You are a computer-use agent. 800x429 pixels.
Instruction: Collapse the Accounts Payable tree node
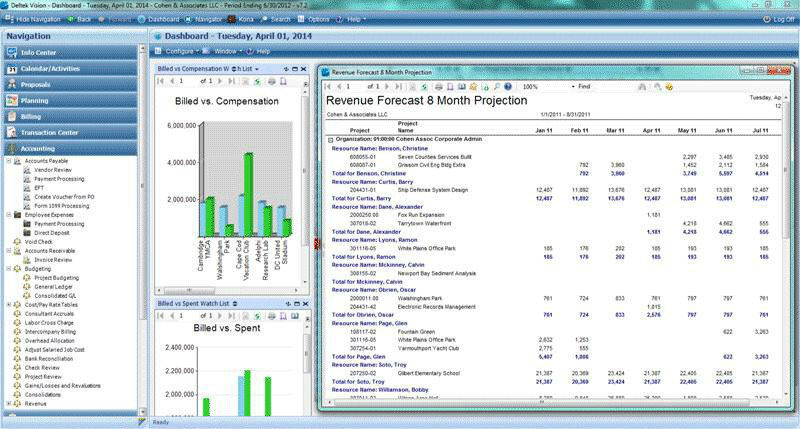point(8,161)
